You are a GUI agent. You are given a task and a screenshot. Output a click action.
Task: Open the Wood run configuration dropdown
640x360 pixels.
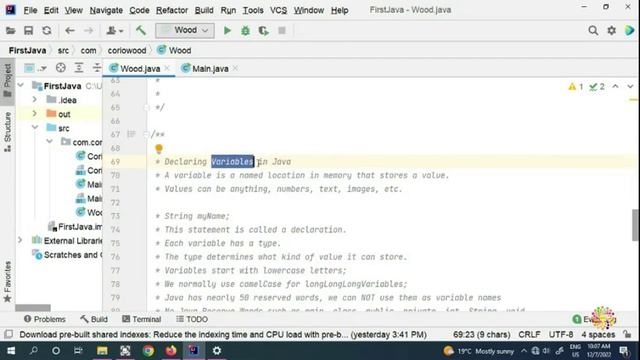click(x=184, y=31)
